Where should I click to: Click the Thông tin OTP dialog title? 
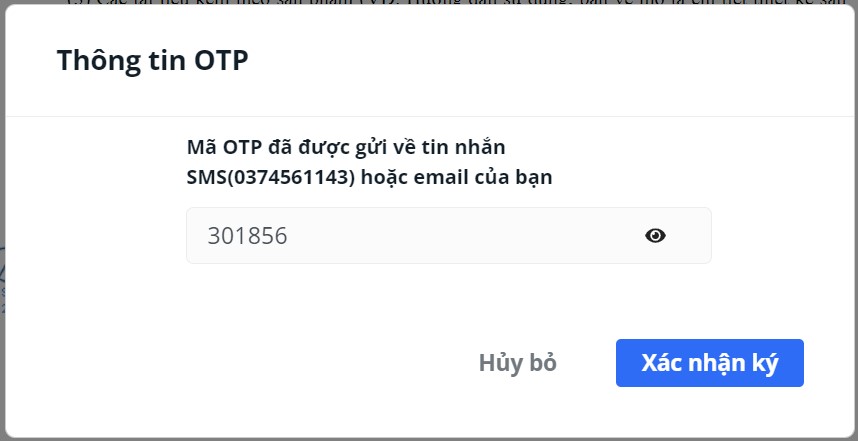click(x=152, y=60)
